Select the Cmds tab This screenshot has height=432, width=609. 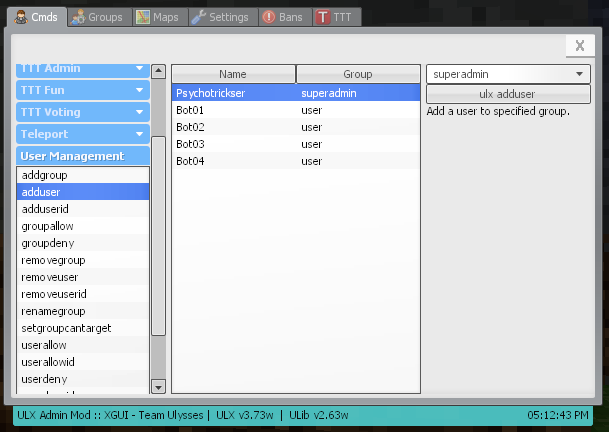pyautogui.click(x=37, y=17)
